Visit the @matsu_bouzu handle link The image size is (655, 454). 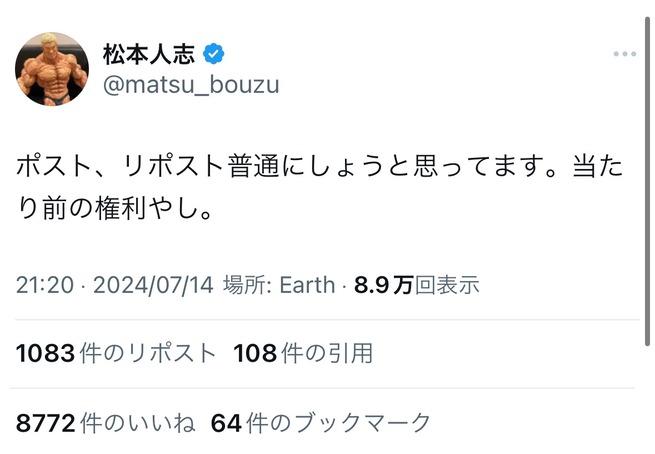[x=191, y=85]
